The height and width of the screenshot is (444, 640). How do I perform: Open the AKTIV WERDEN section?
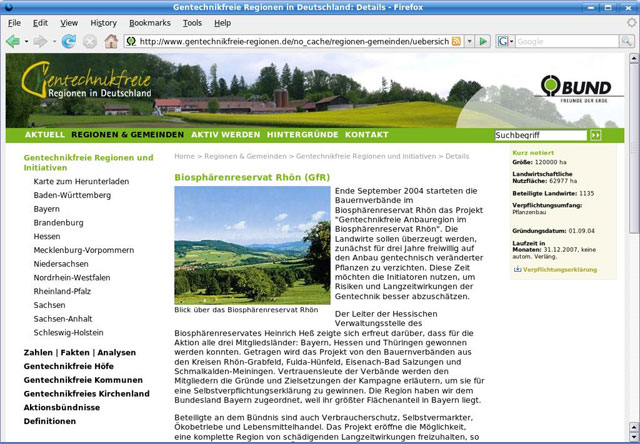(226, 135)
